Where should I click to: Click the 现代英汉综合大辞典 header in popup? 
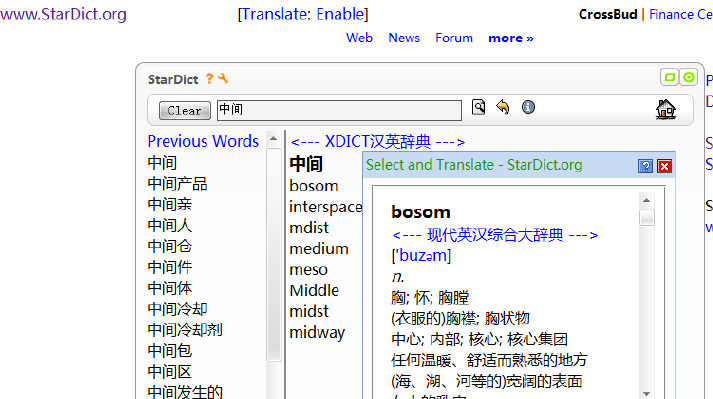(x=495, y=235)
